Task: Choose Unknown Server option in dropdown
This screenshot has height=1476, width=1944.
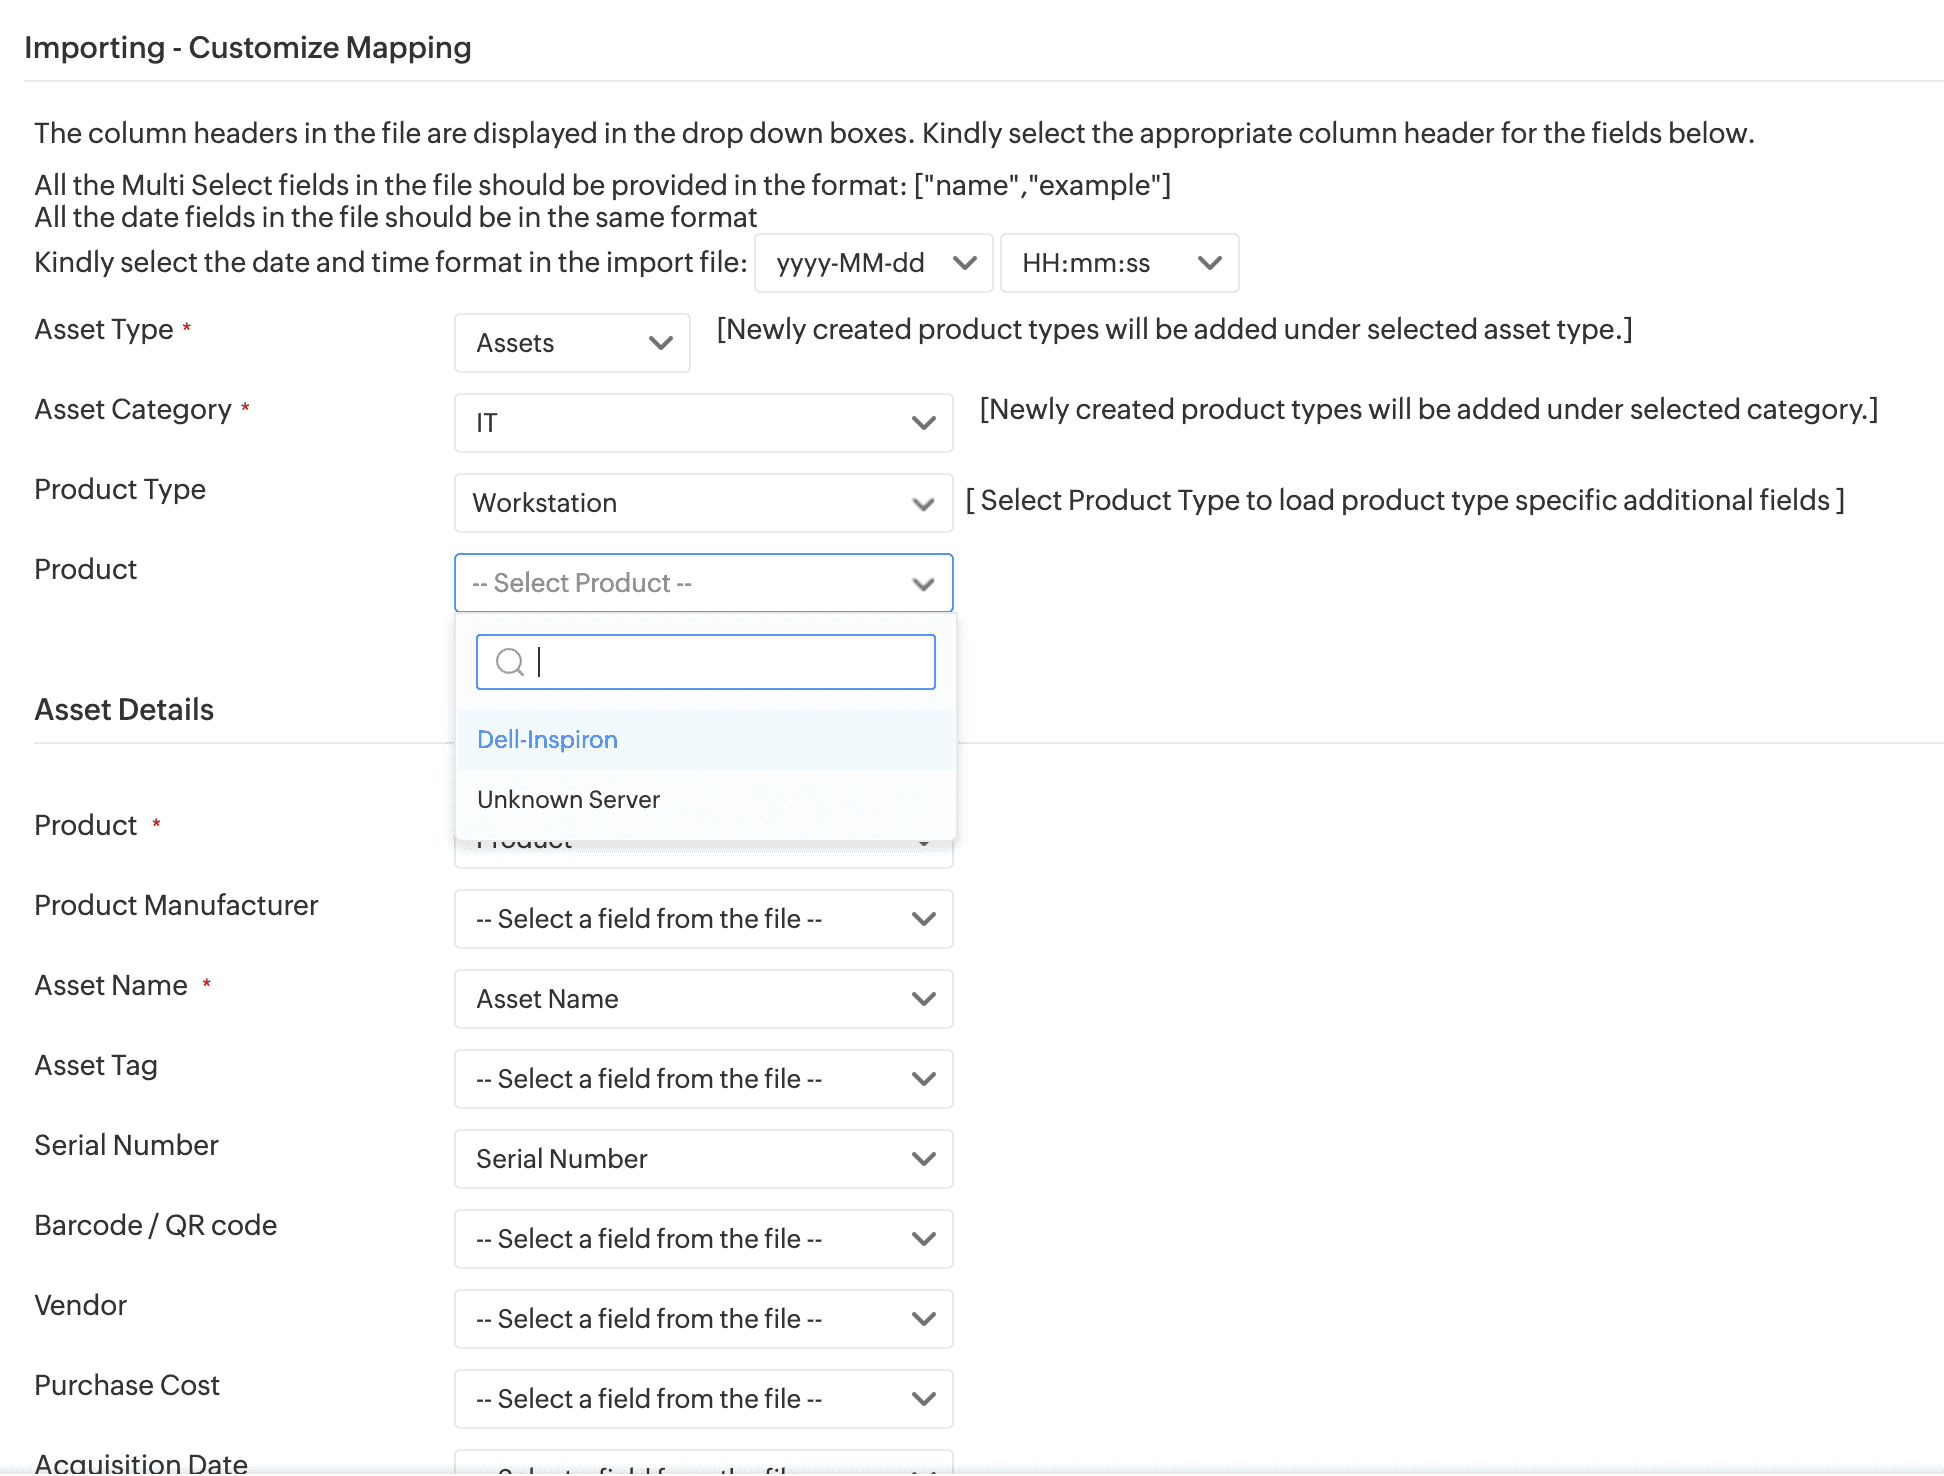Action: (x=568, y=800)
